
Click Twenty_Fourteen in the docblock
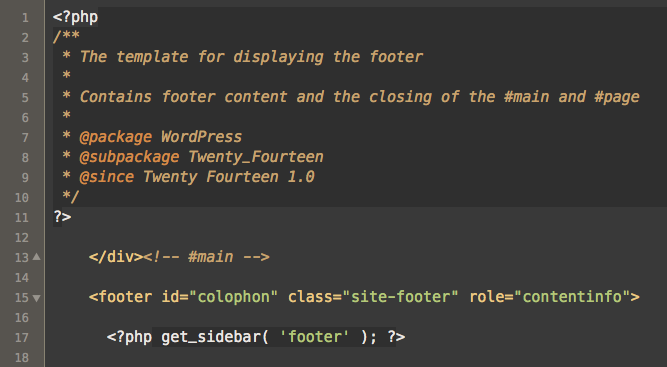(256, 157)
